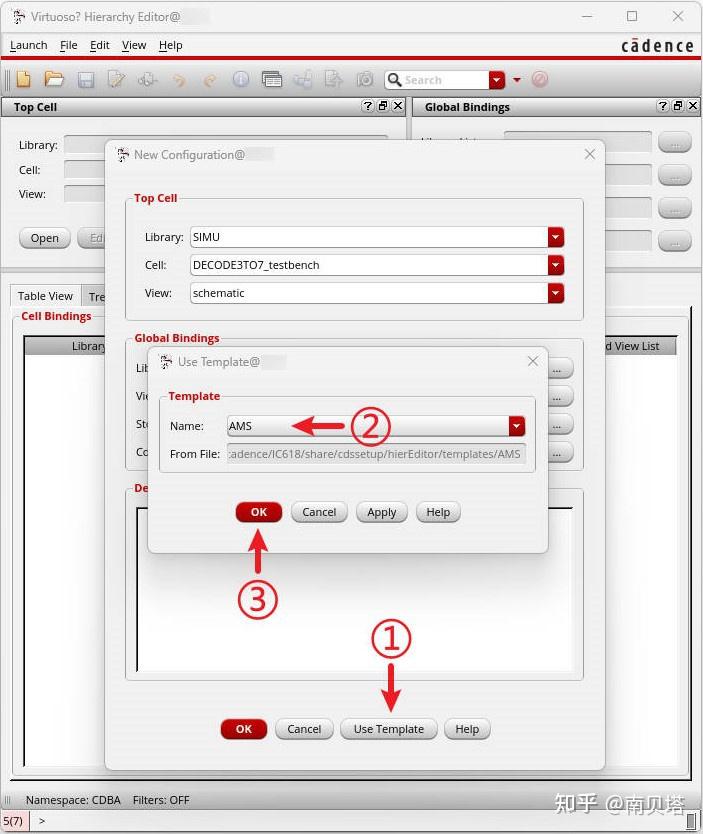
Task: Click the search magnifier icon
Action: [394, 80]
